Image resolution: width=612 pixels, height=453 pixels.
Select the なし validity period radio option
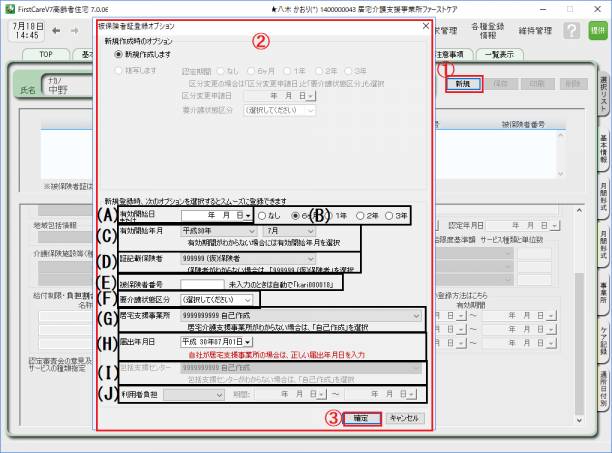click(x=261, y=215)
